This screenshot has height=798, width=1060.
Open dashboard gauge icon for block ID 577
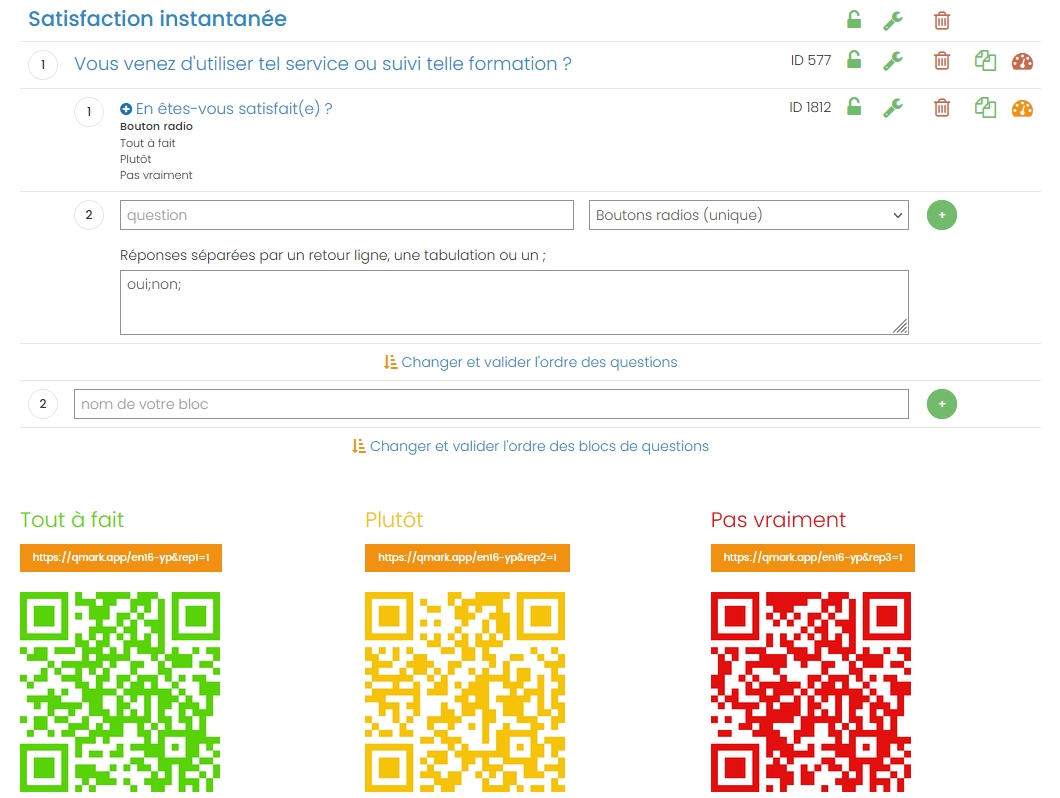point(1022,61)
